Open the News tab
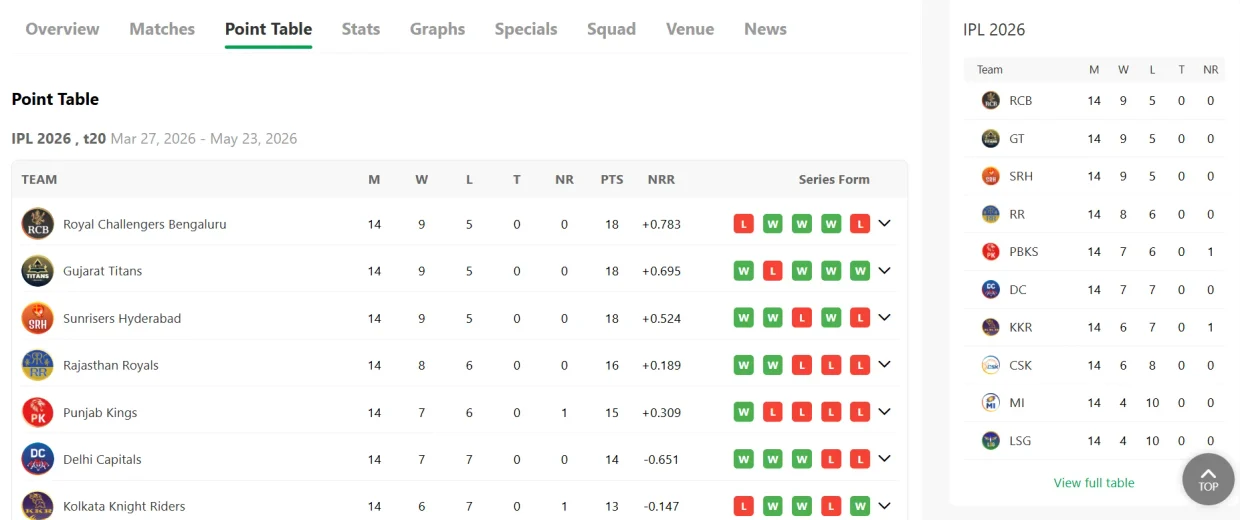1240x520 pixels. click(765, 29)
